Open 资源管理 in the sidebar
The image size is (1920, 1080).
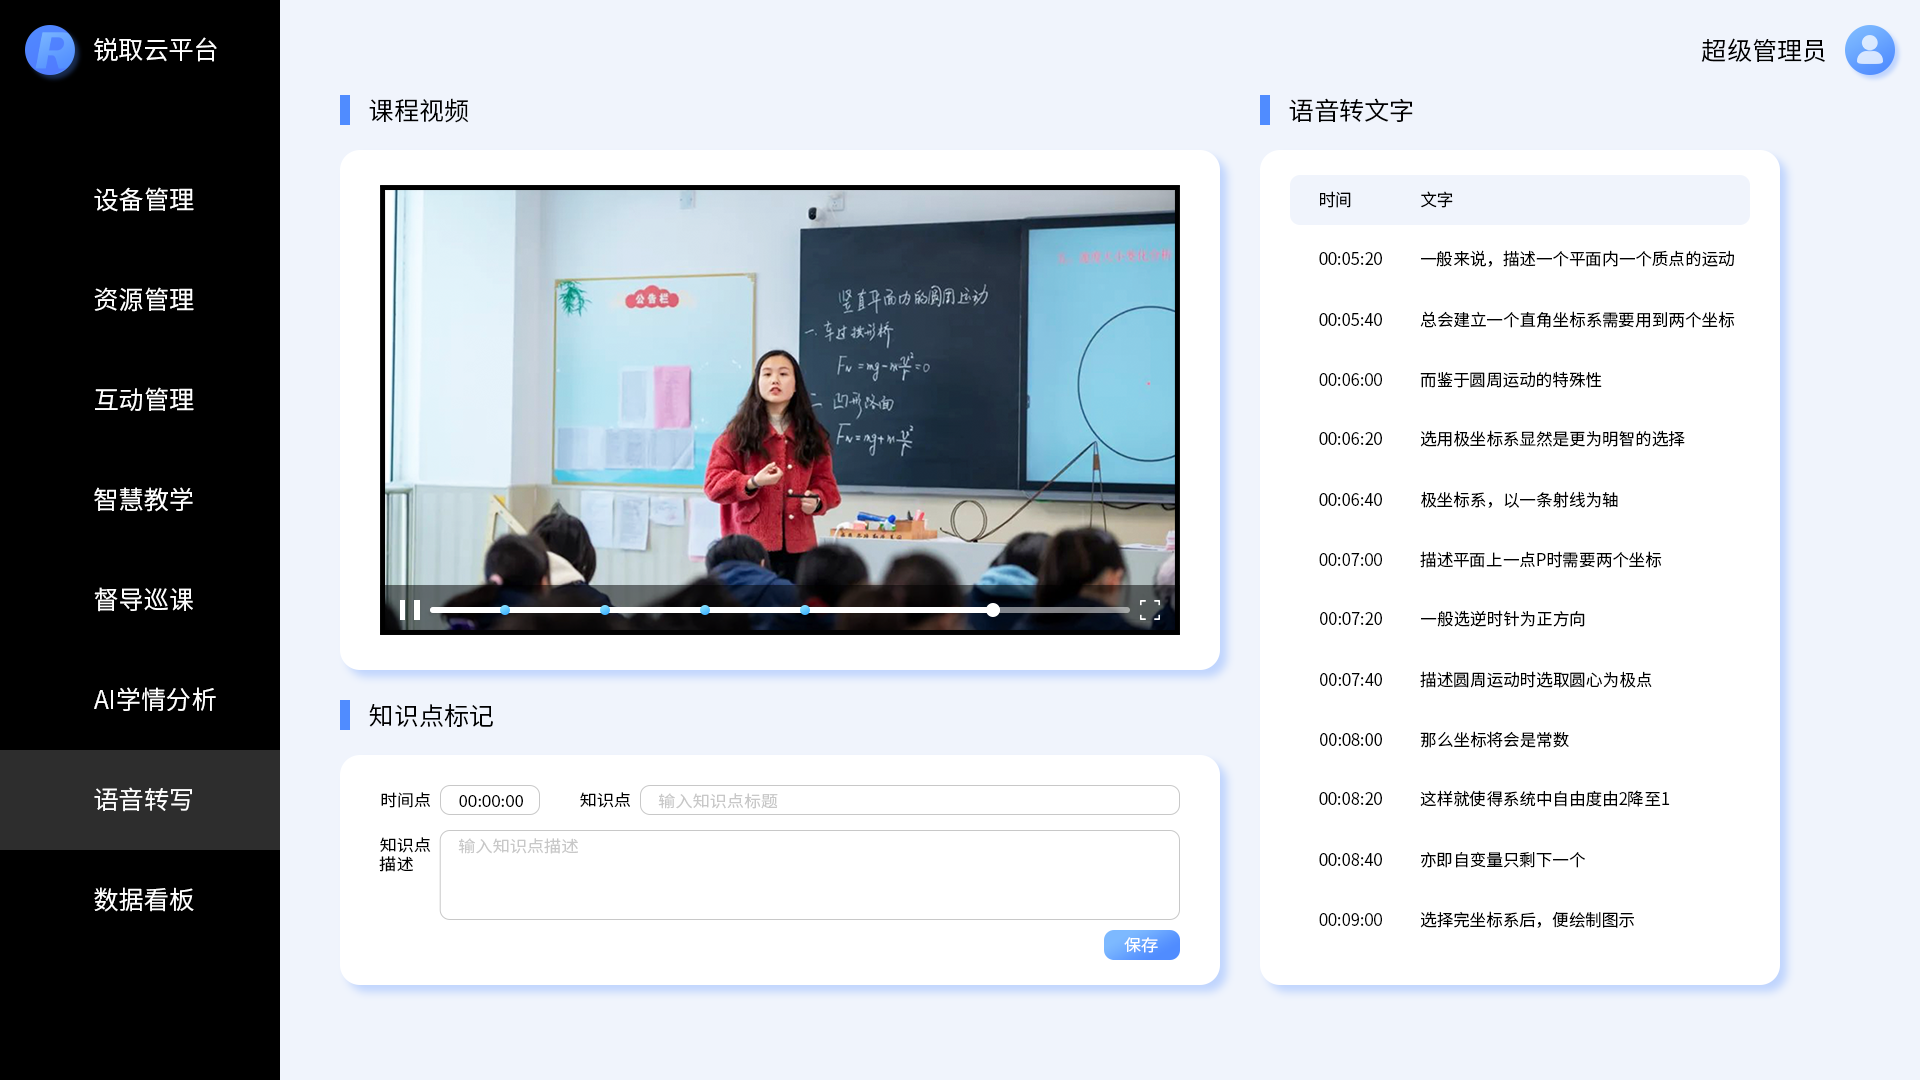[143, 300]
